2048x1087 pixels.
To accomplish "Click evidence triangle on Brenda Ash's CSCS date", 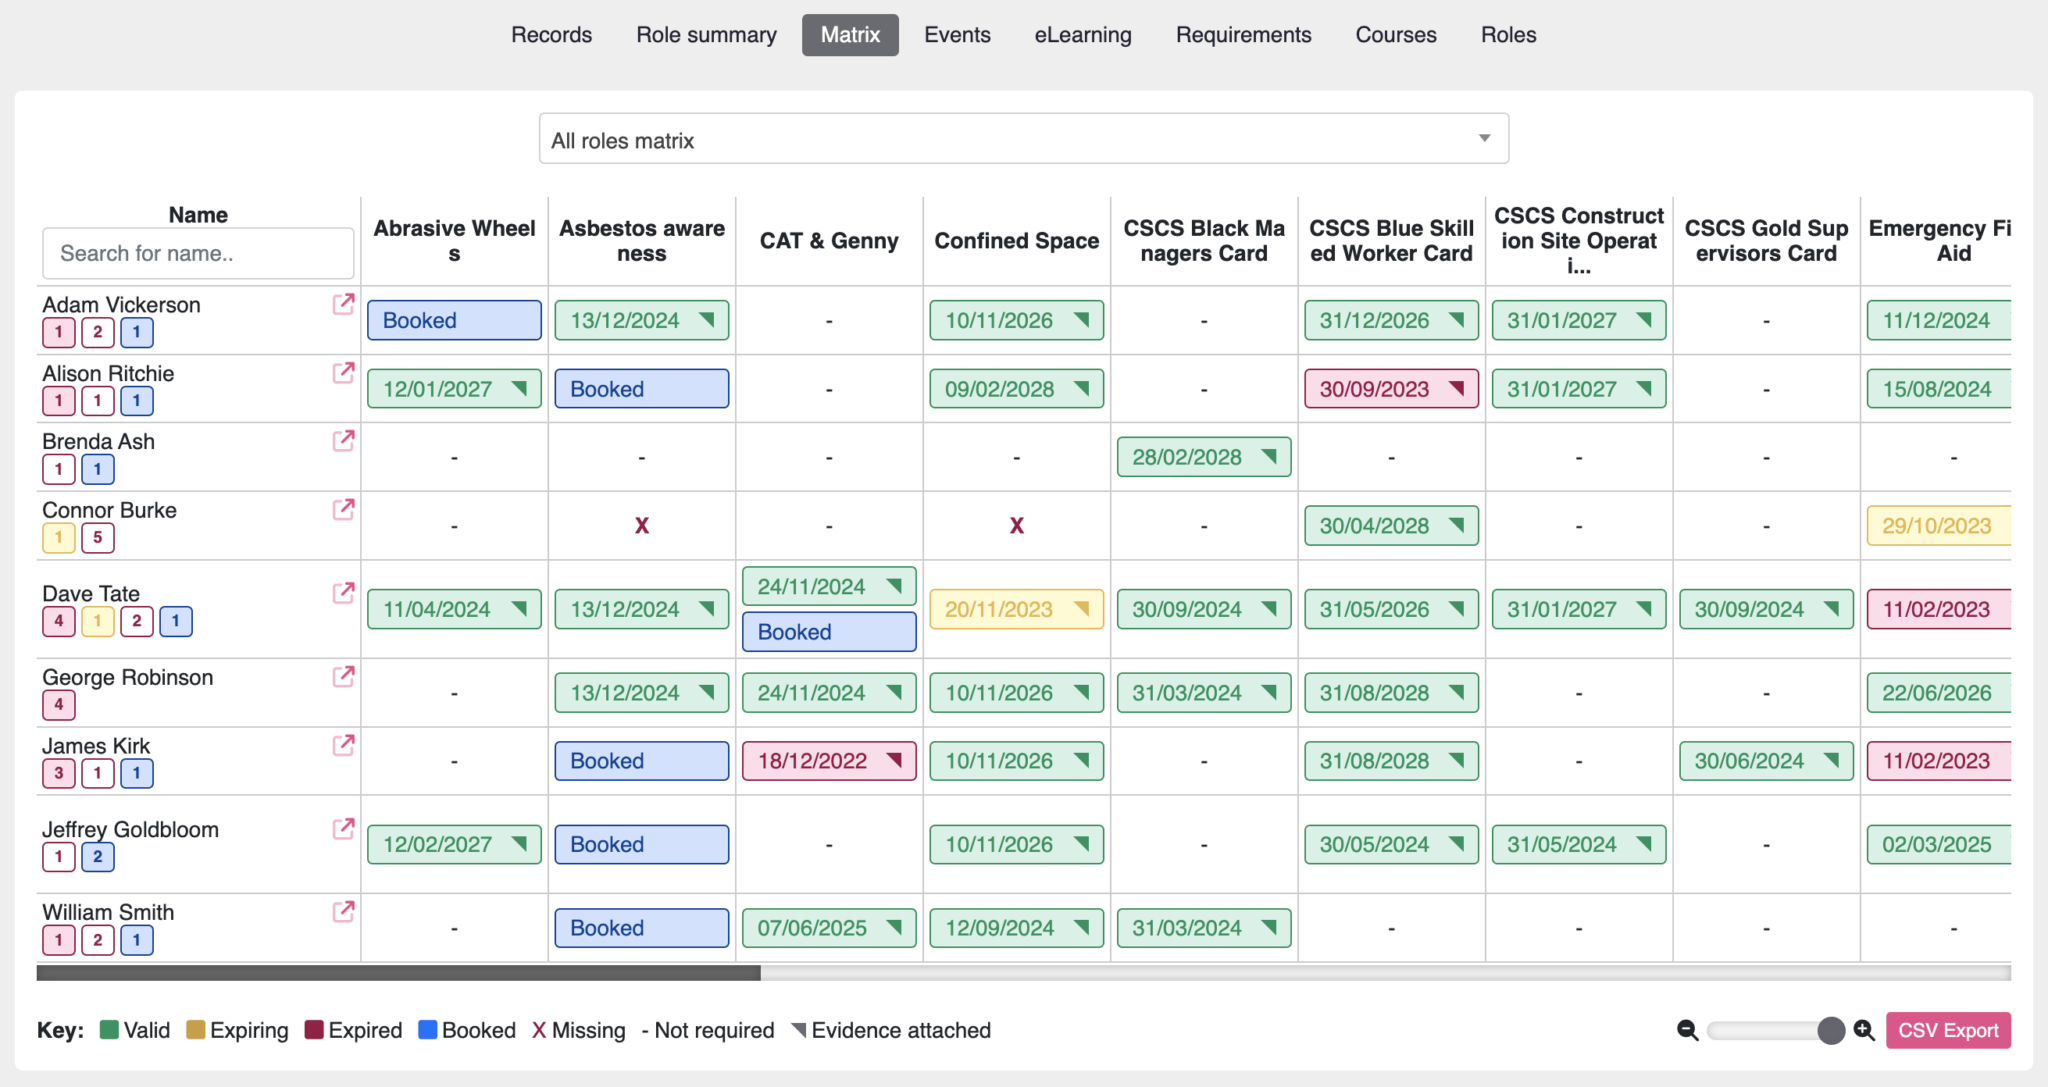I will click(x=1271, y=457).
